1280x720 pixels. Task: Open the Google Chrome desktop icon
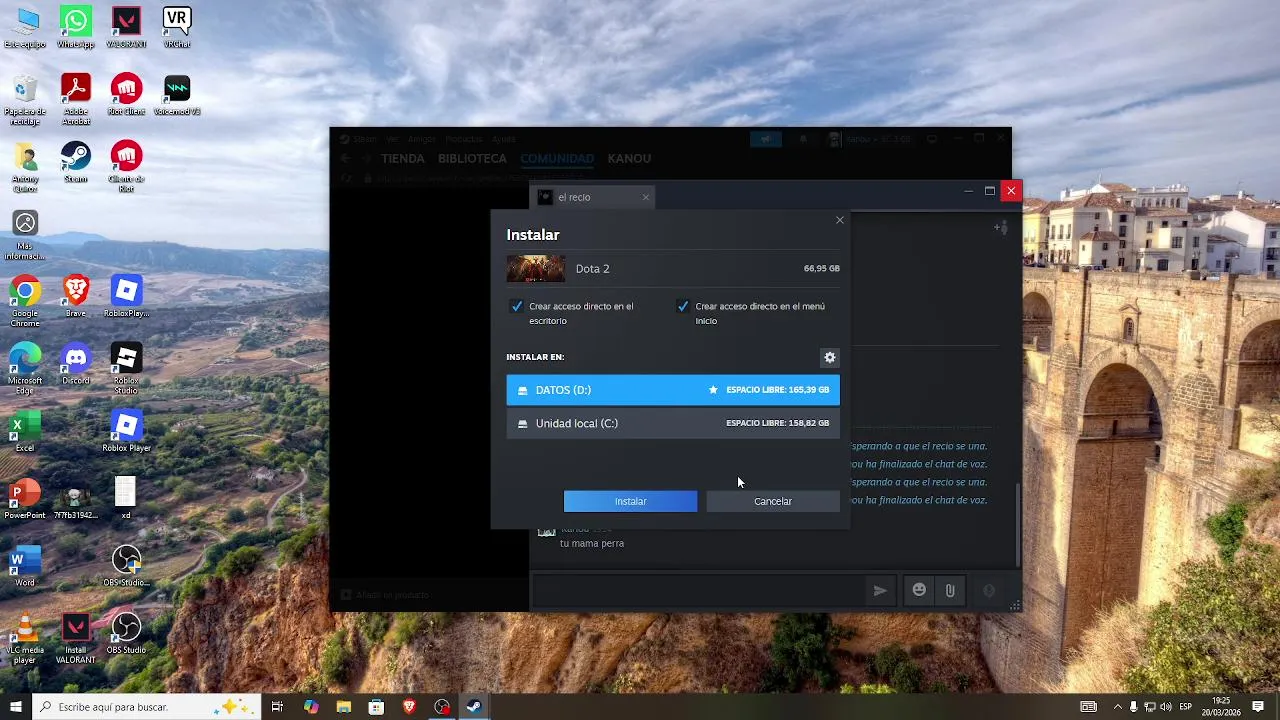(25, 302)
